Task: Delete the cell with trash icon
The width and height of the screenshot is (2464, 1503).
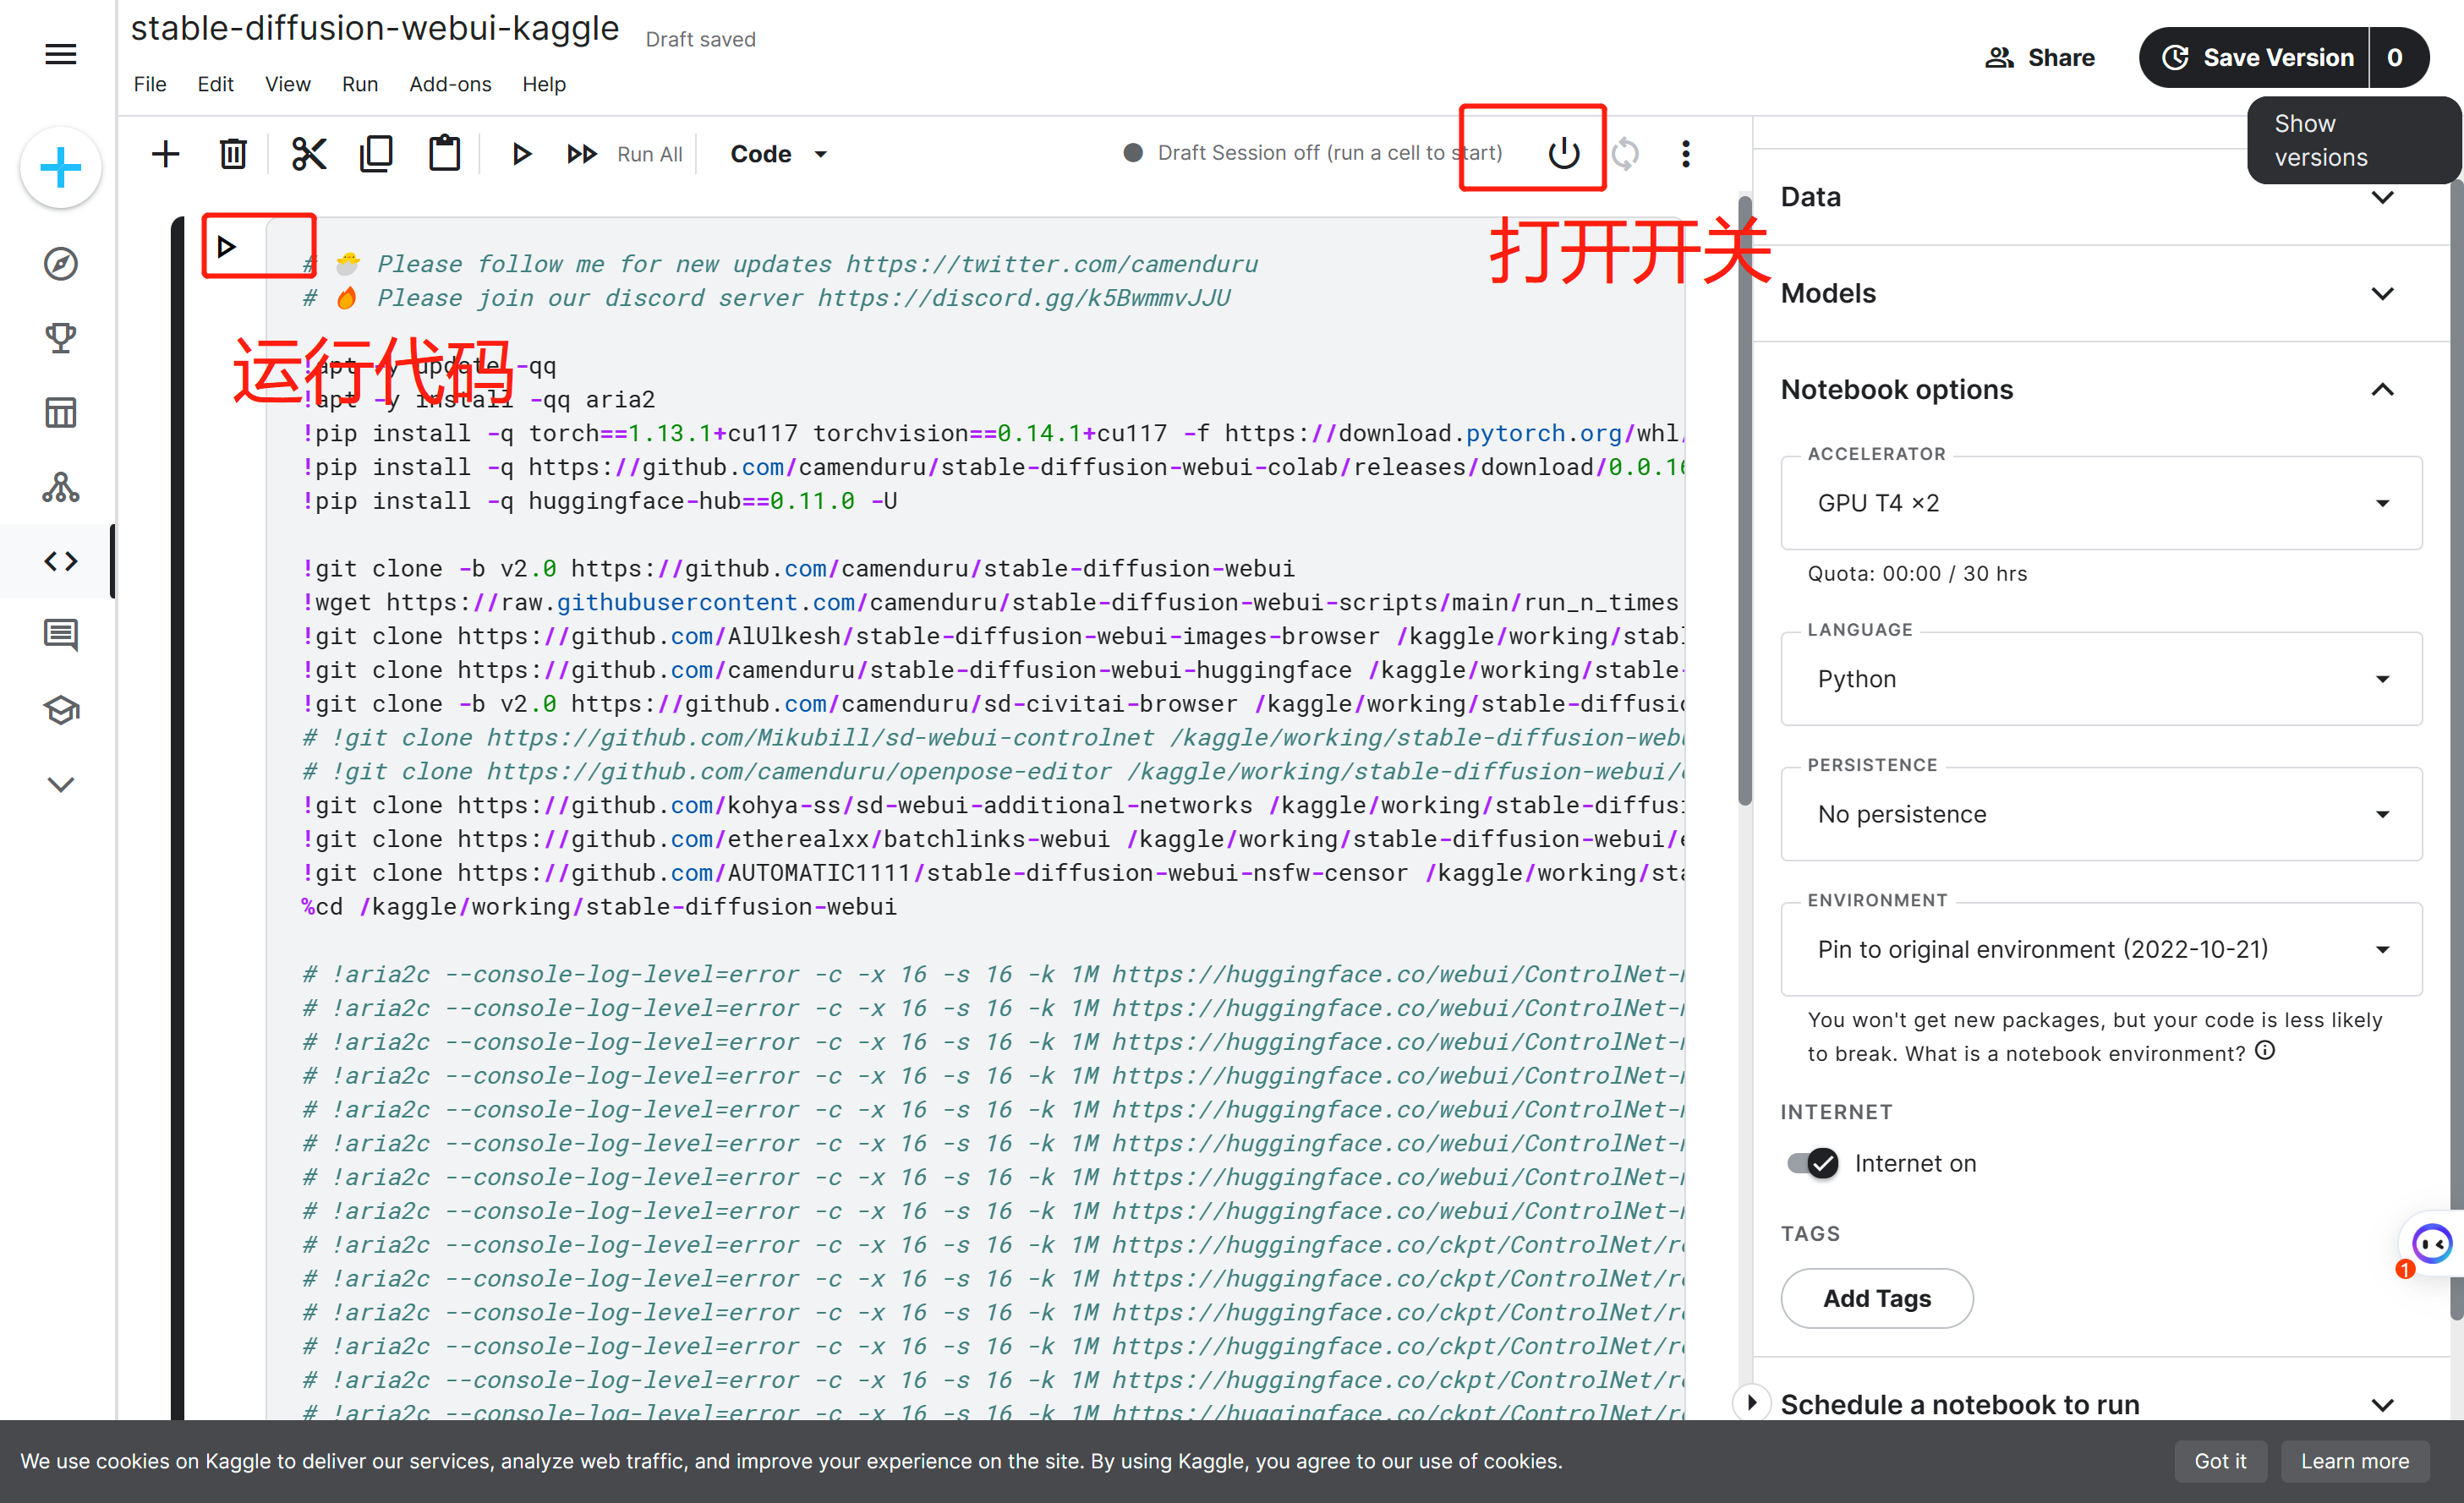Action: [233, 154]
